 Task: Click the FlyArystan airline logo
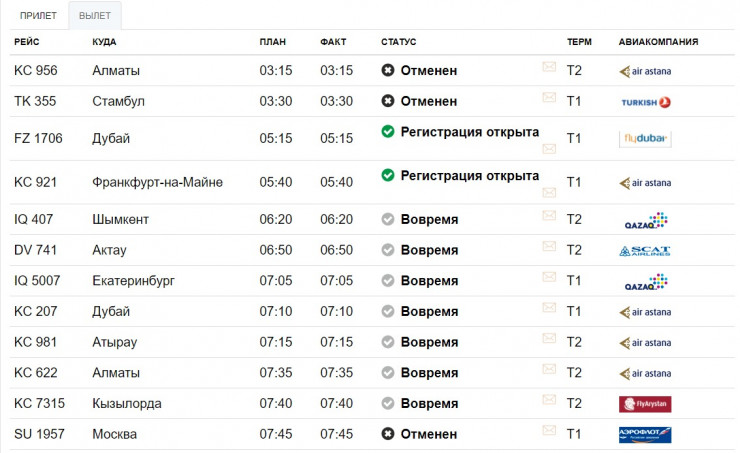click(645, 404)
